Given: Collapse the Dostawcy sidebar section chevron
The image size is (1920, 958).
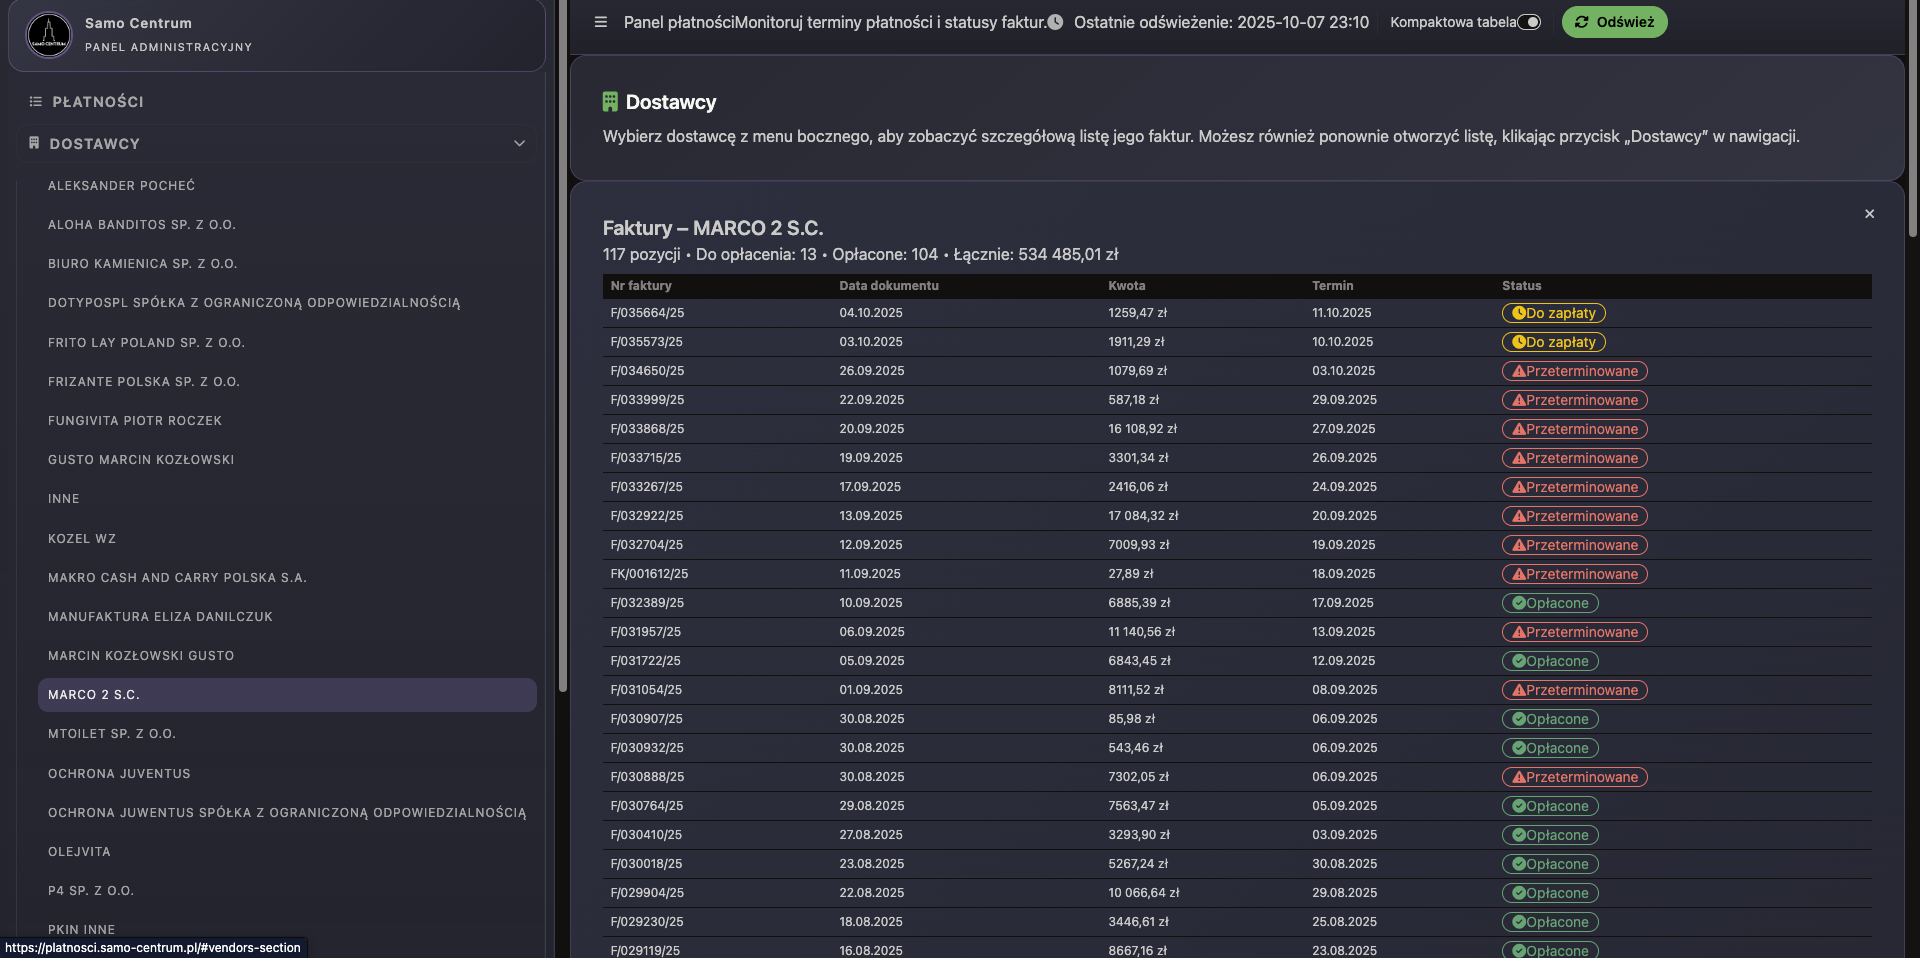Looking at the screenshot, I should click(519, 144).
